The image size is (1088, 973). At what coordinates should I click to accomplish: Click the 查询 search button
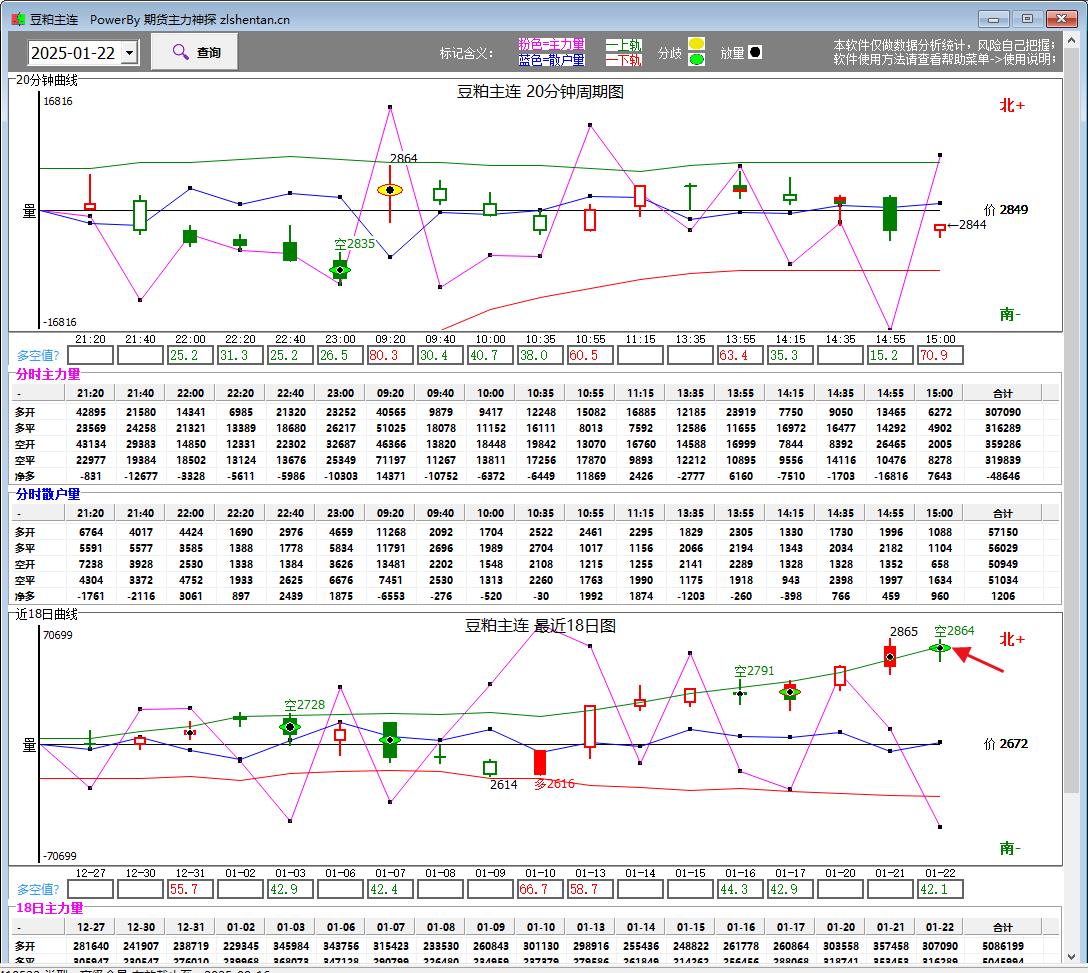tap(195, 52)
